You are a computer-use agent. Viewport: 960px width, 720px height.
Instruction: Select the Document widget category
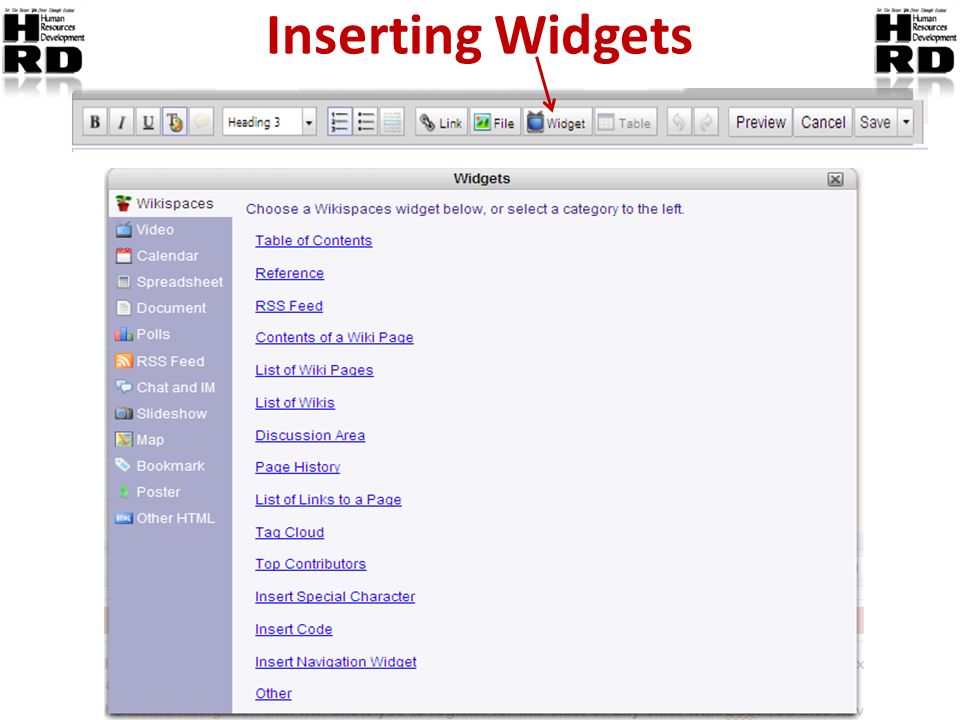click(170, 308)
